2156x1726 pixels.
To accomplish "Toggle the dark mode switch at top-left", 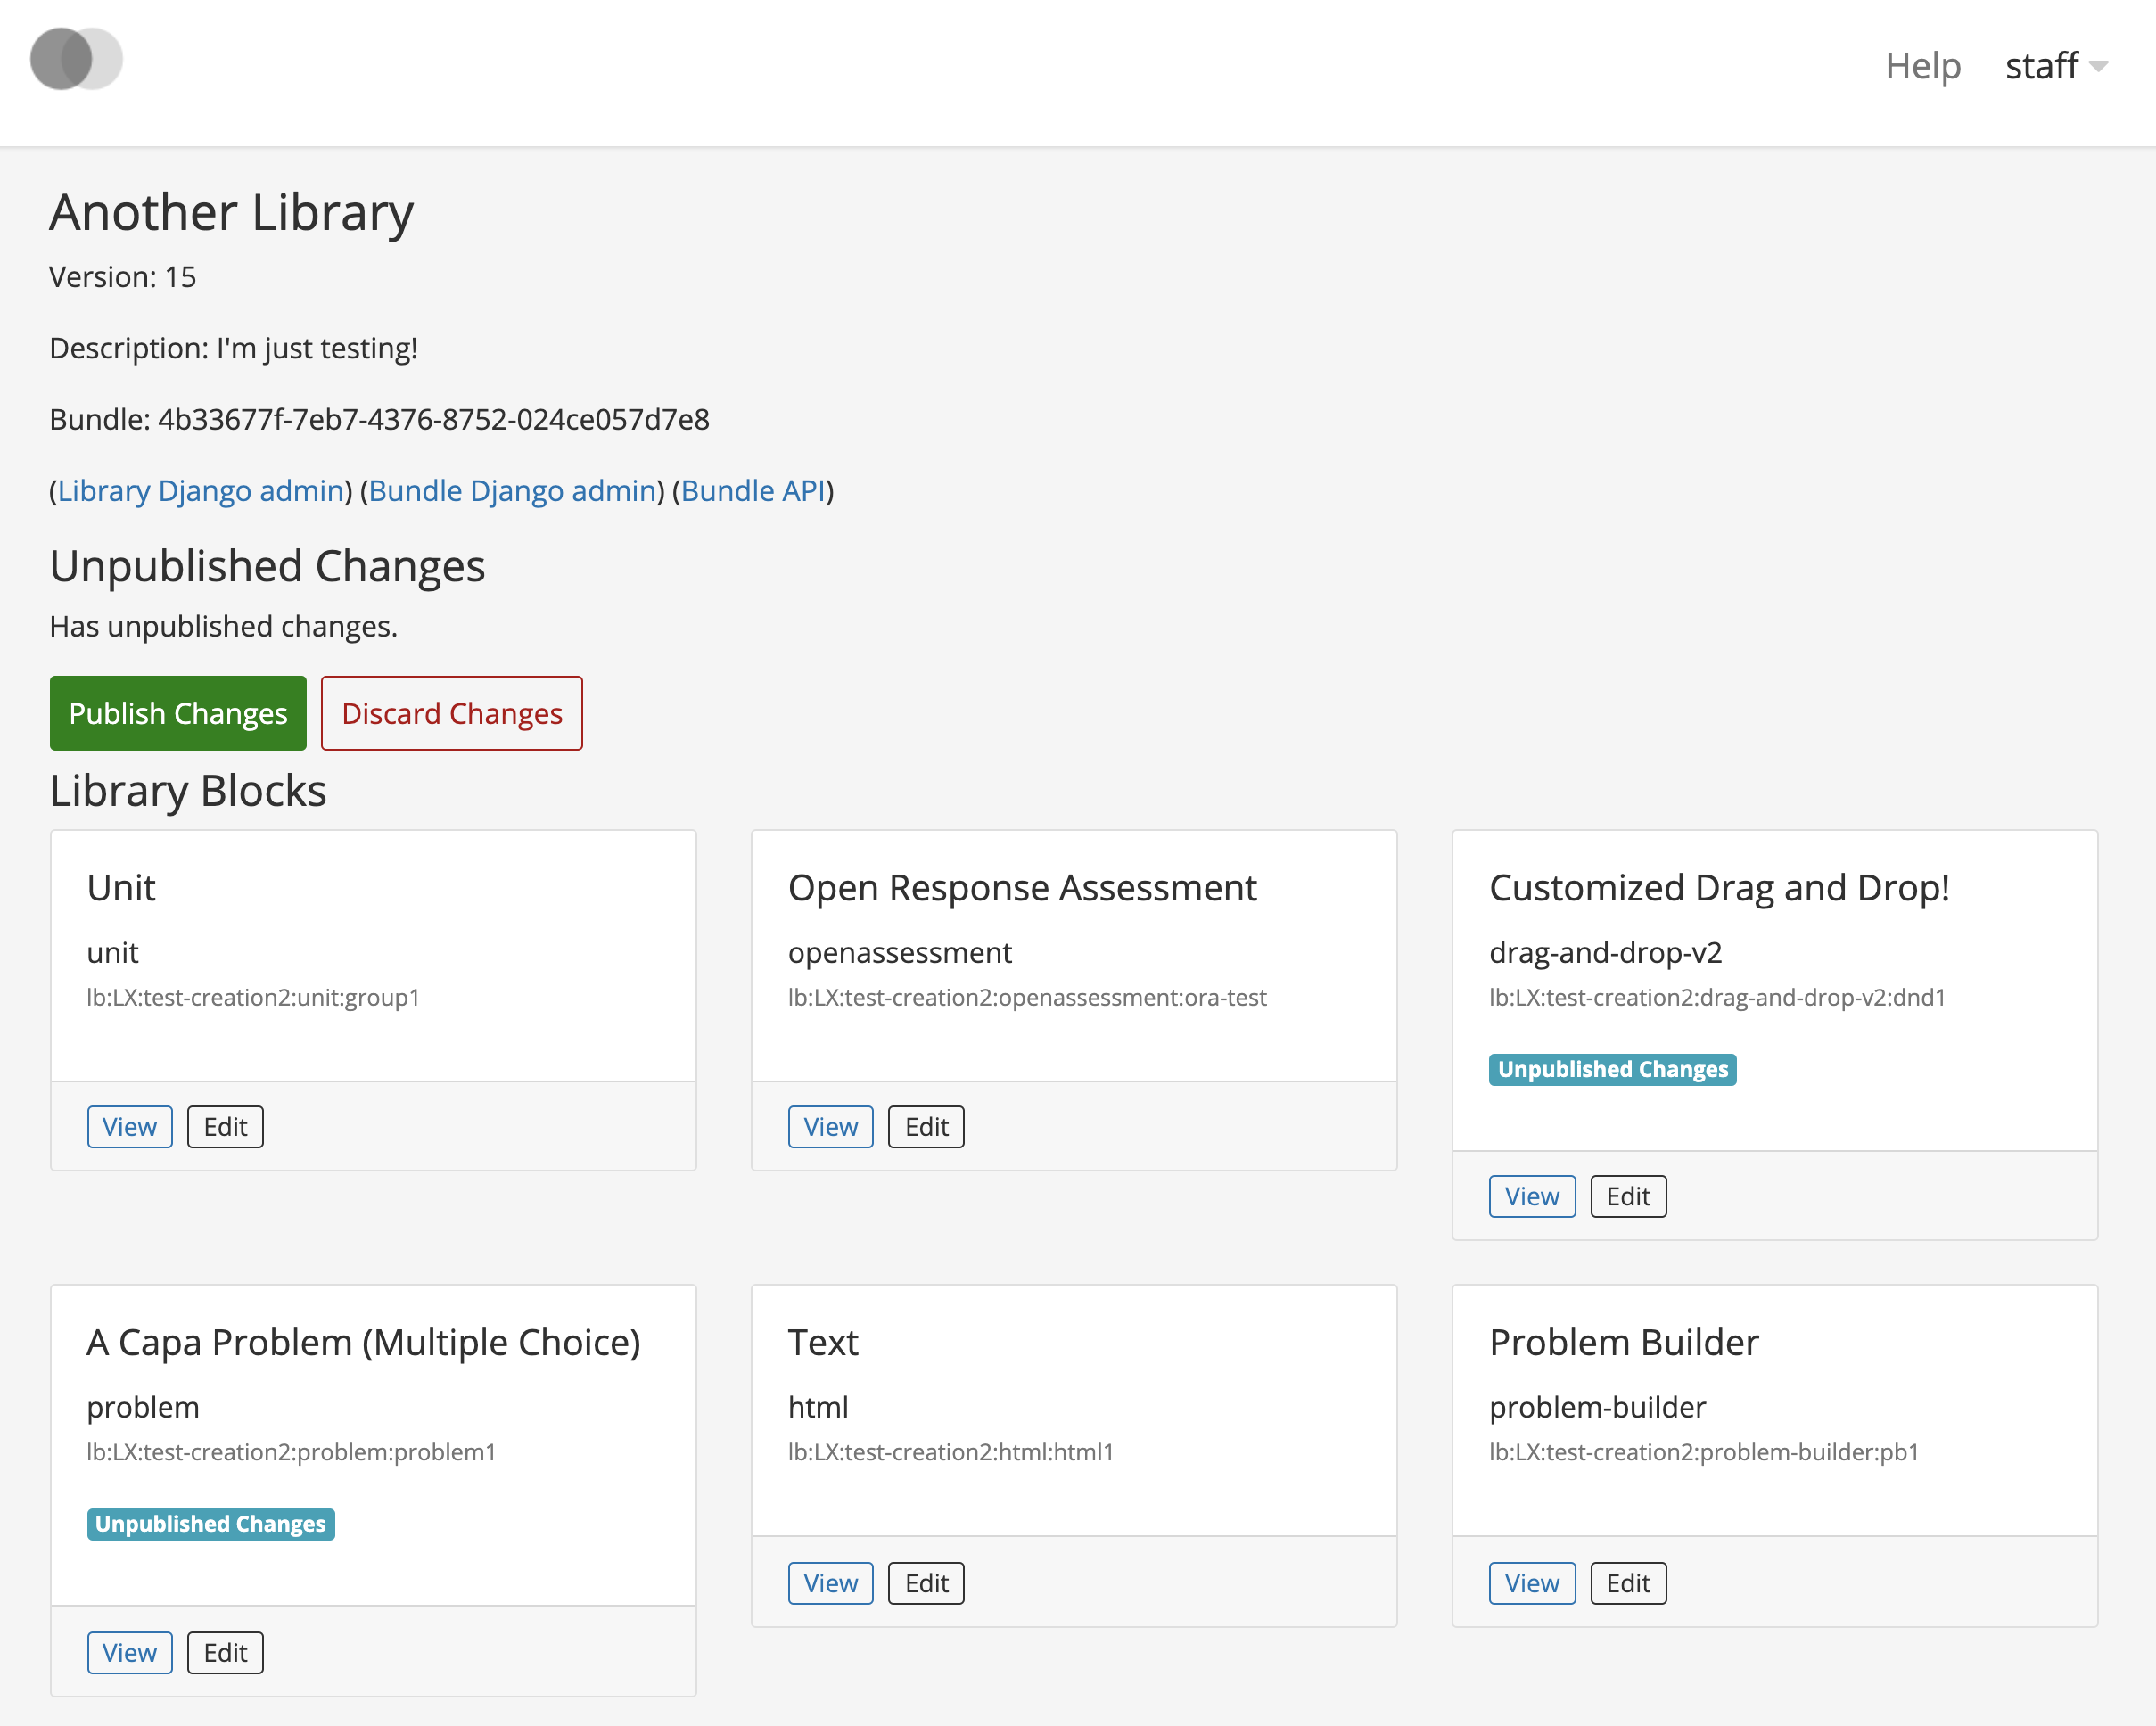I will (78, 60).
